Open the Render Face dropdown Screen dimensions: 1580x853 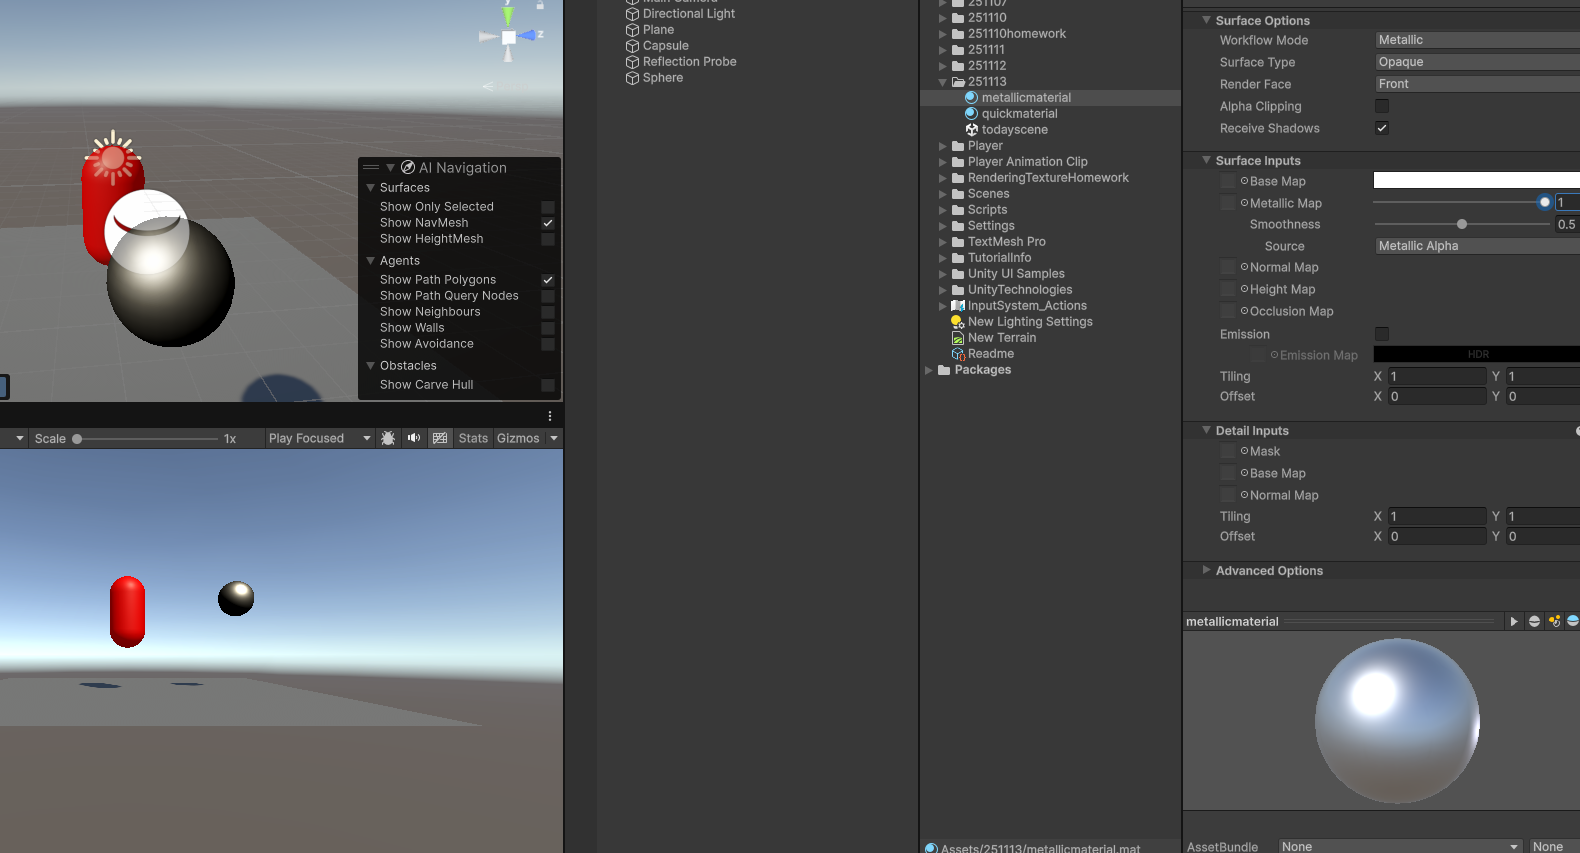pos(1477,84)
